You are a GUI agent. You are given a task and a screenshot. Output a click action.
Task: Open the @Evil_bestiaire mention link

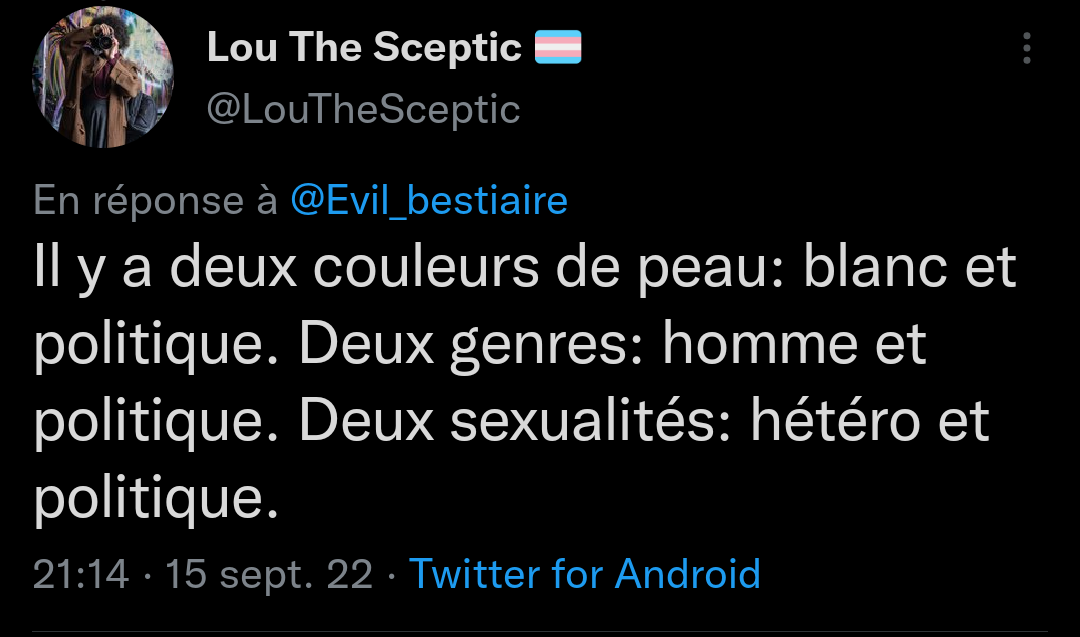click(429, 201)
